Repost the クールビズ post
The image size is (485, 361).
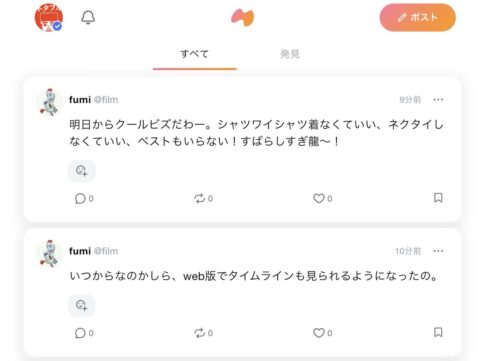203,199
